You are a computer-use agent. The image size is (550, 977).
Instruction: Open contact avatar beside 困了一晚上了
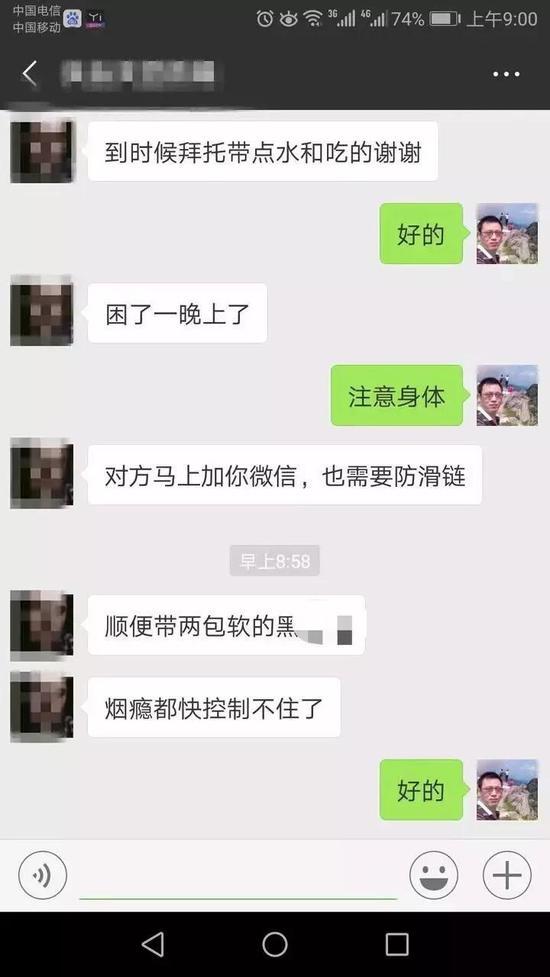click(42, 310)
